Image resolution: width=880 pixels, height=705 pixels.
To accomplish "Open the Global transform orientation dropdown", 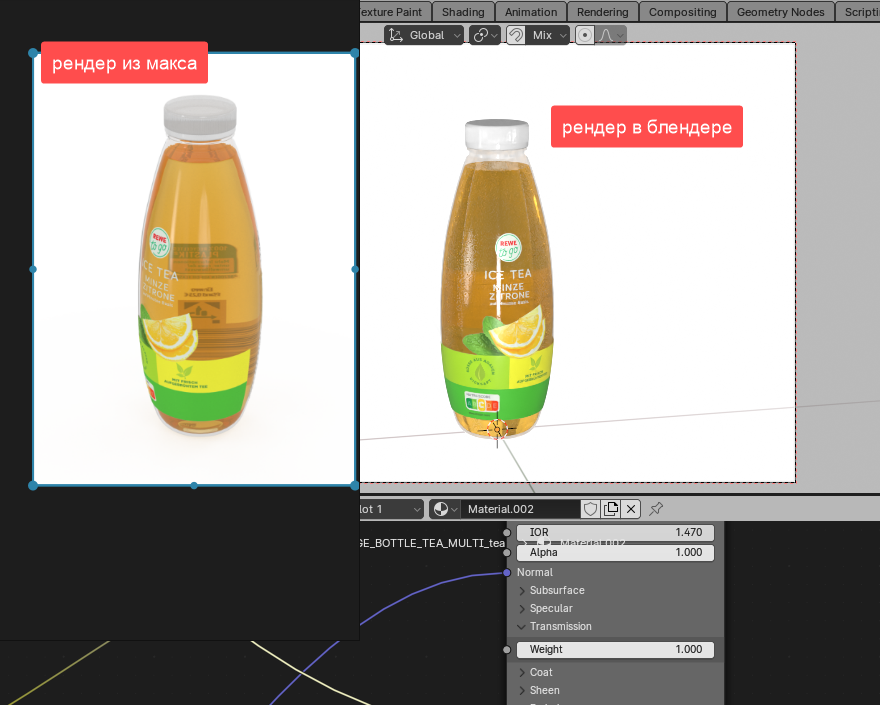I will click(x=424, y=35).
